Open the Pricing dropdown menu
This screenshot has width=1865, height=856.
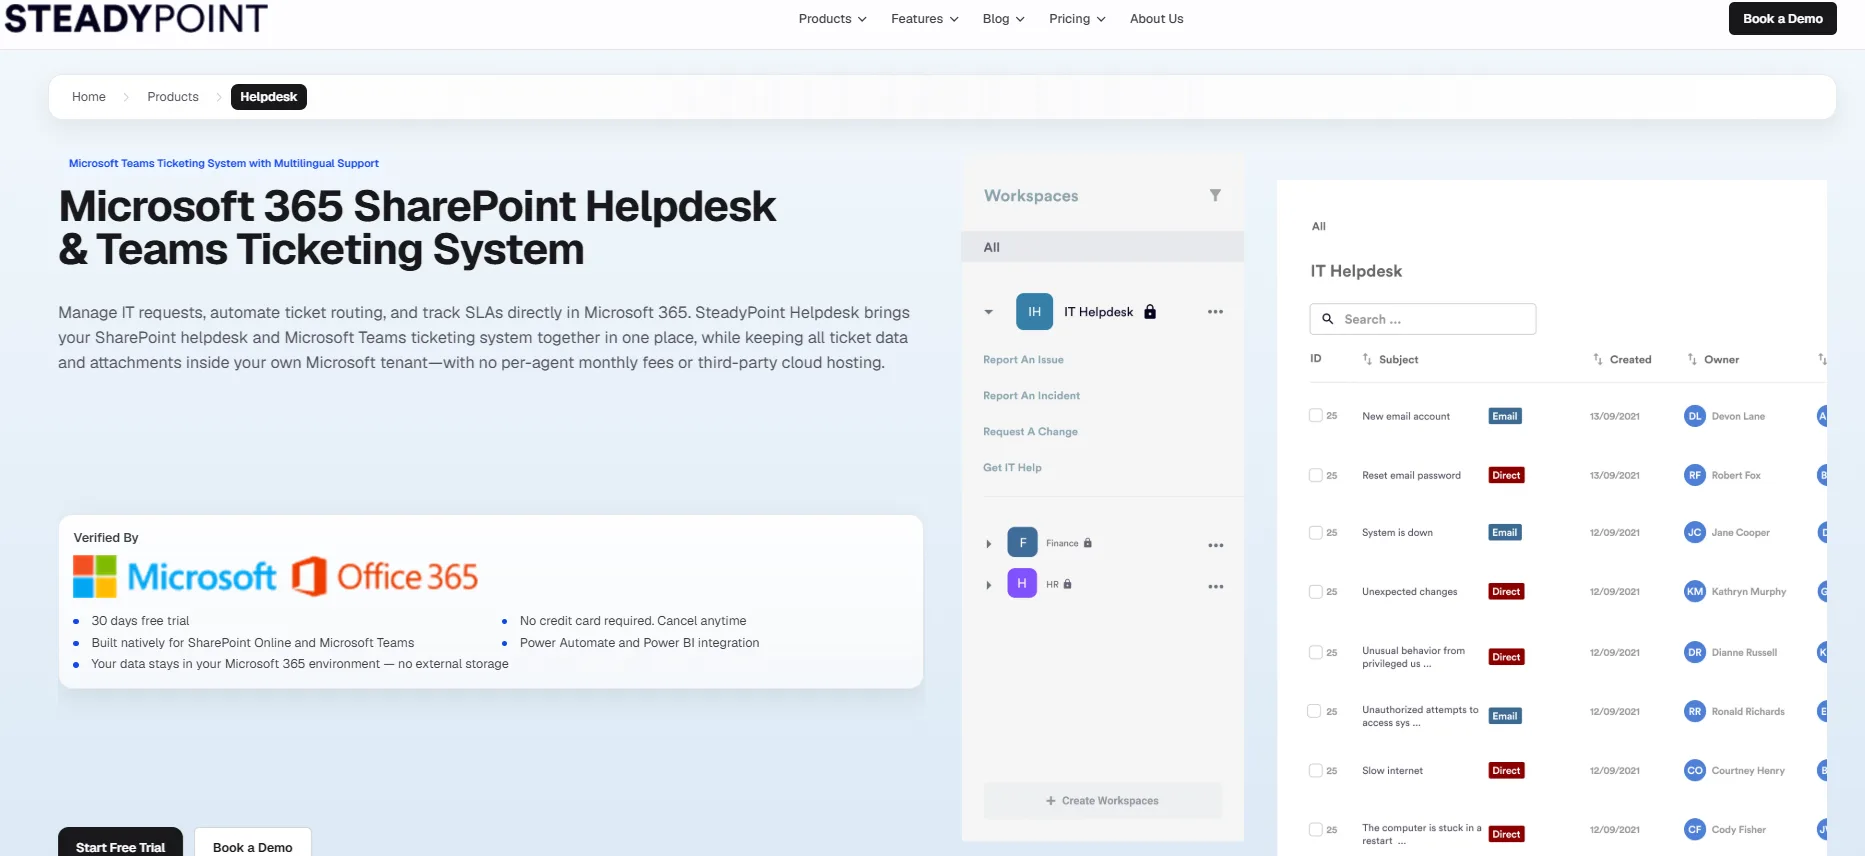1077,19
